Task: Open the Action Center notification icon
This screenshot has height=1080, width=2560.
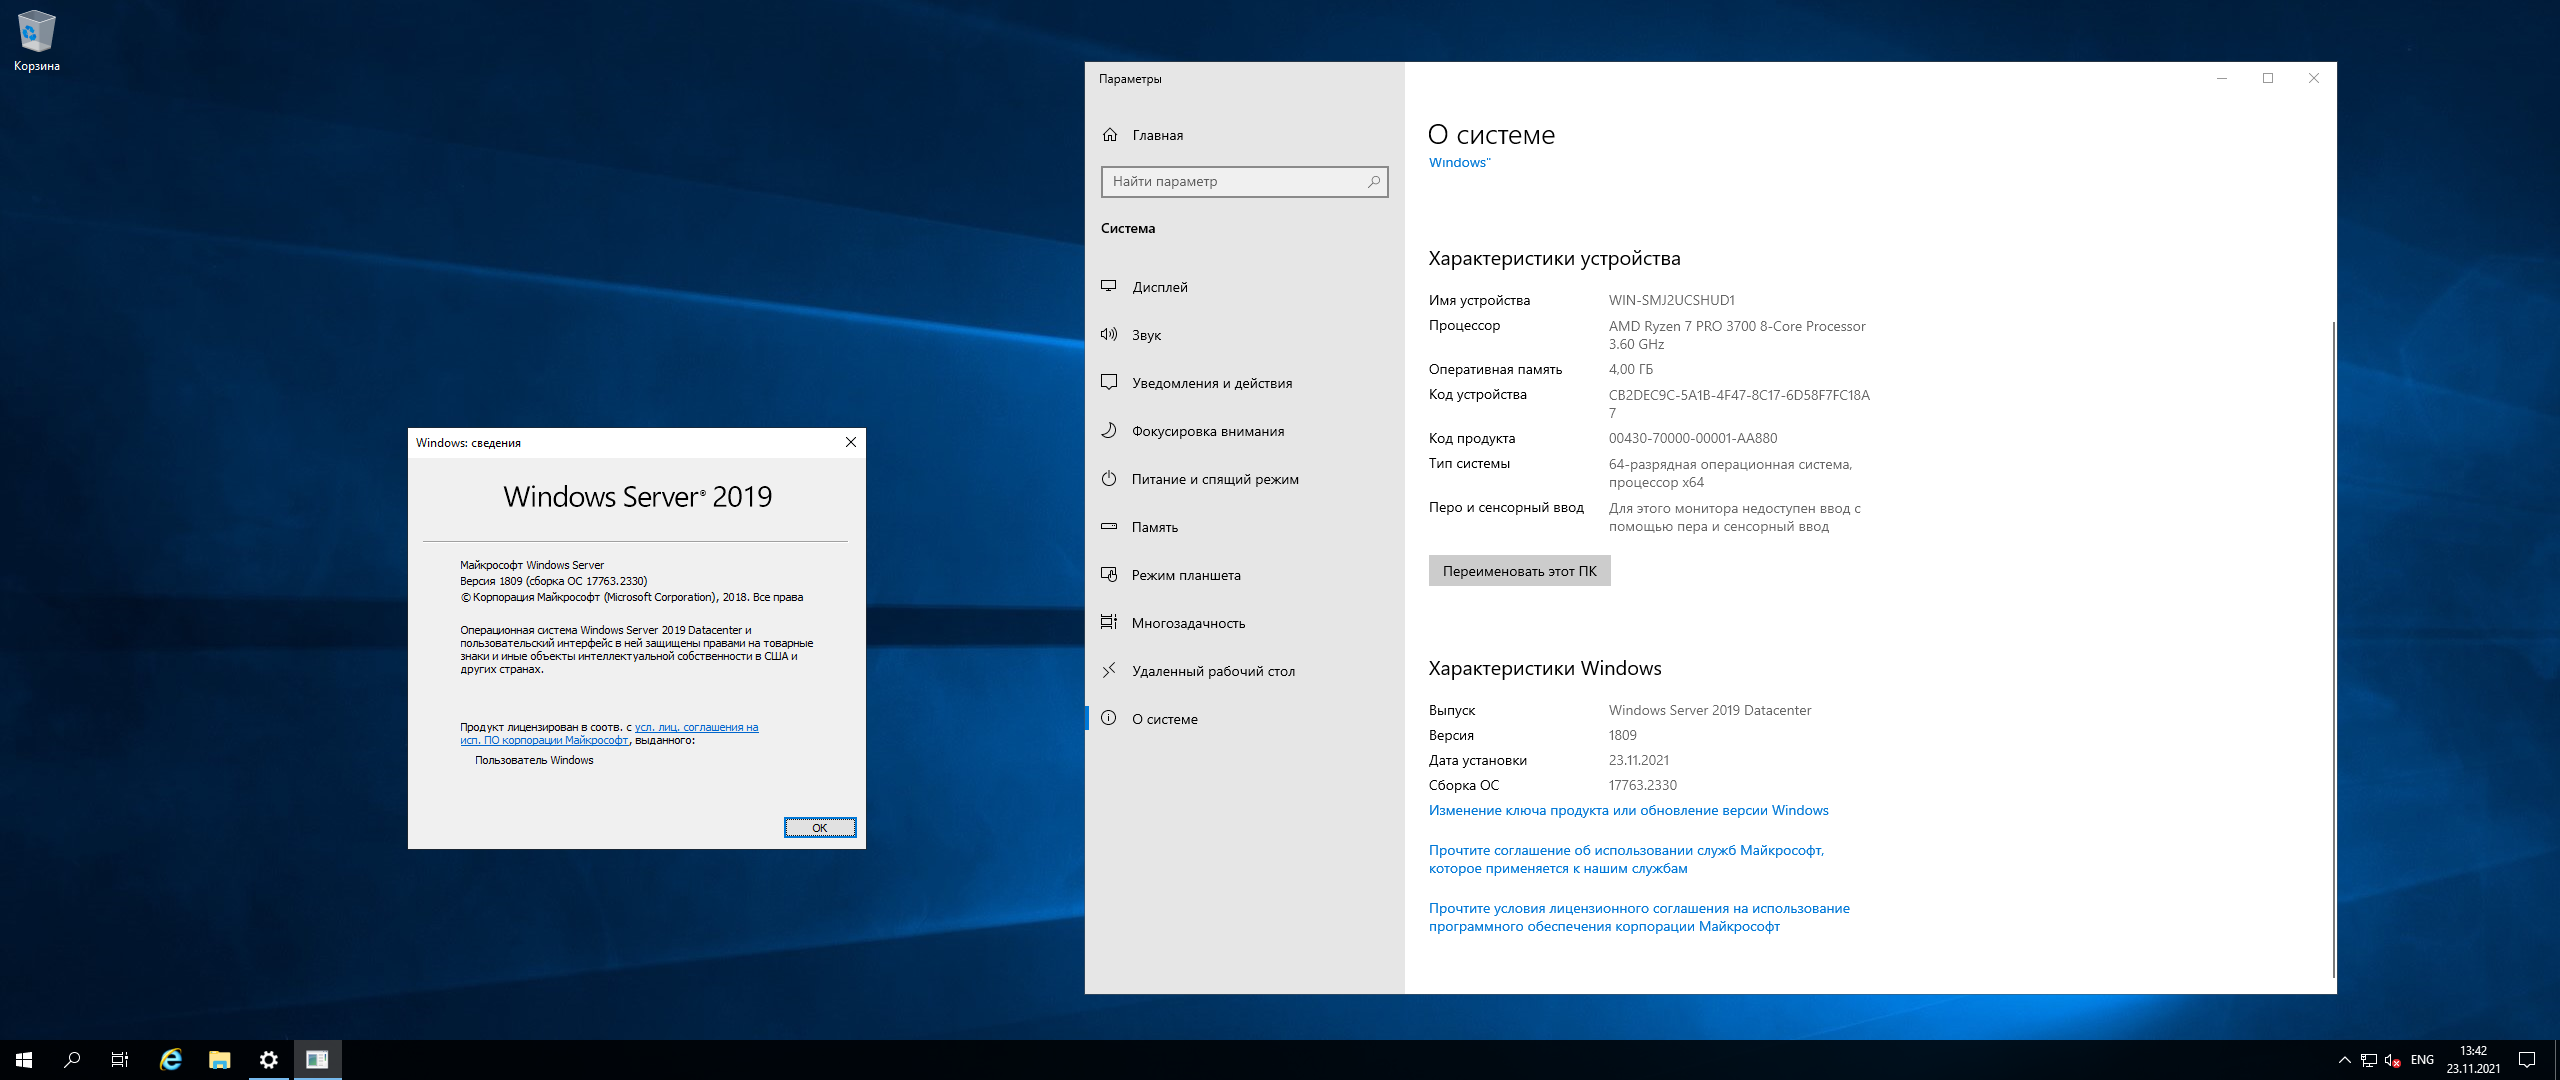Action: [2527, 1060]
